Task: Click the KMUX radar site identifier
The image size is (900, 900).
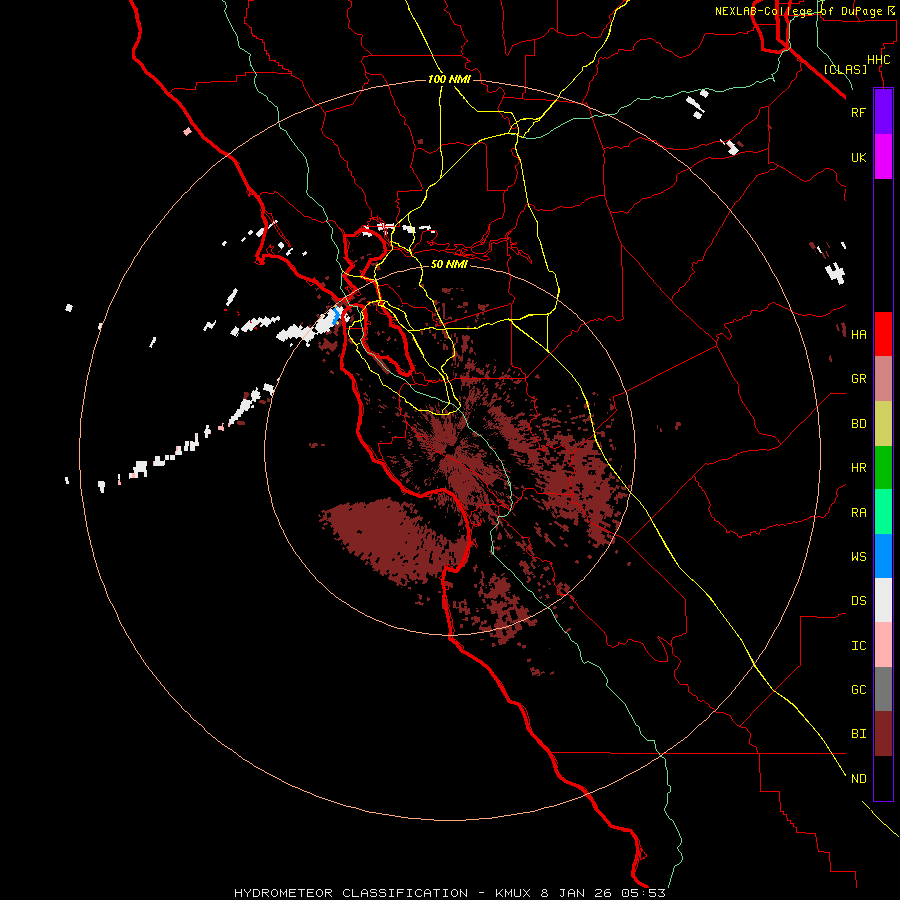Action: coord(514,893)
